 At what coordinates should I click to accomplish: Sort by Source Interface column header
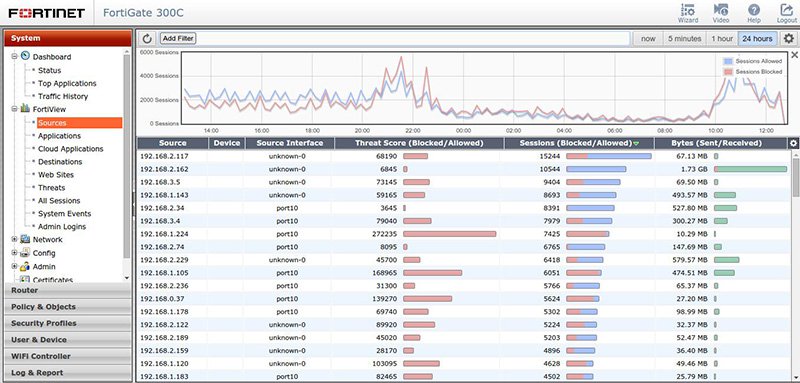coord(290,143)
